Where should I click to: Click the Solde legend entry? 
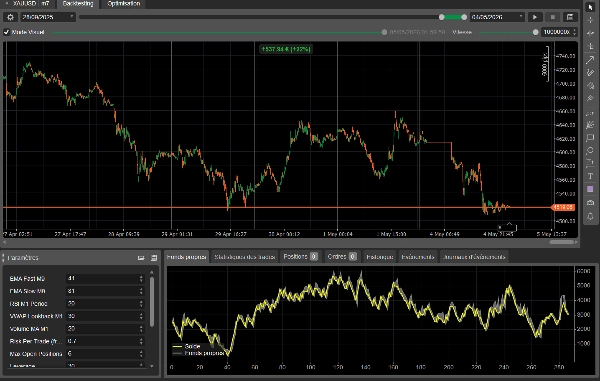(187, 346)
